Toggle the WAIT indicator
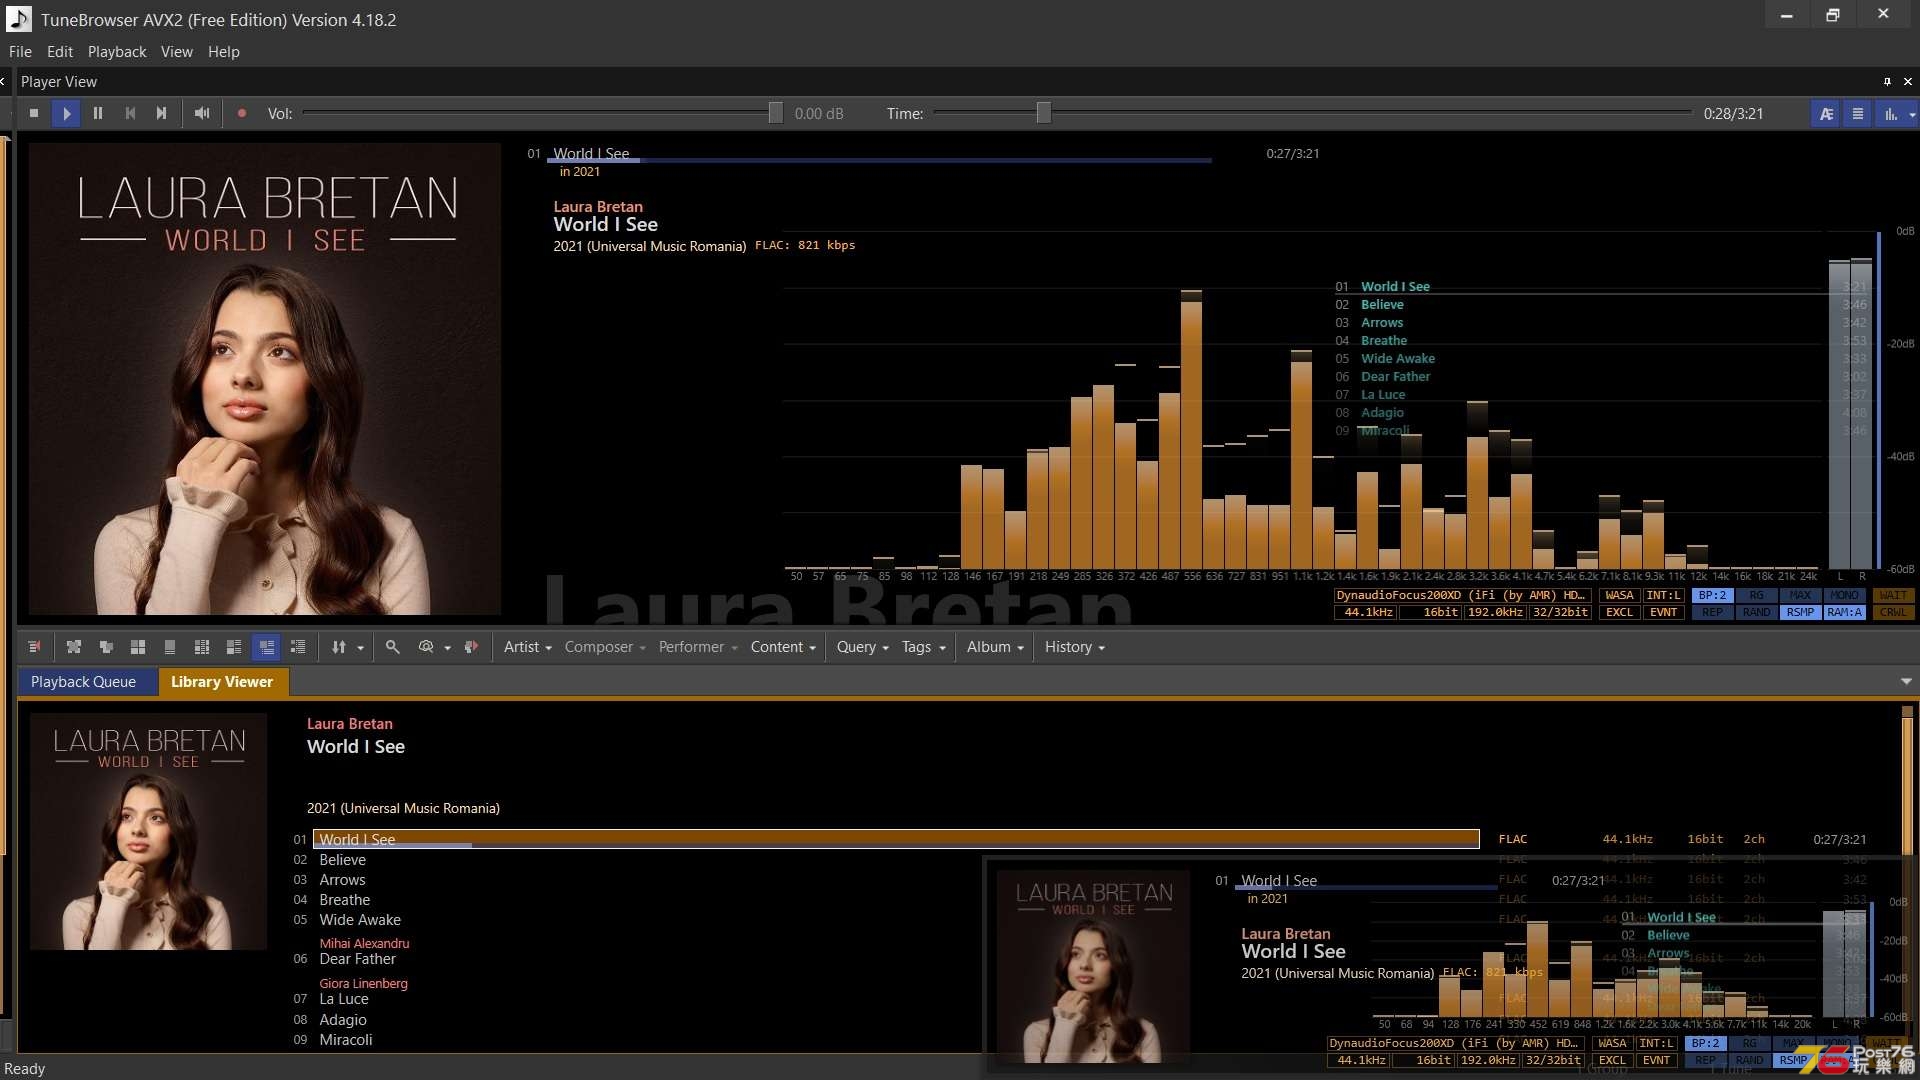 [x=1893, y=595]
